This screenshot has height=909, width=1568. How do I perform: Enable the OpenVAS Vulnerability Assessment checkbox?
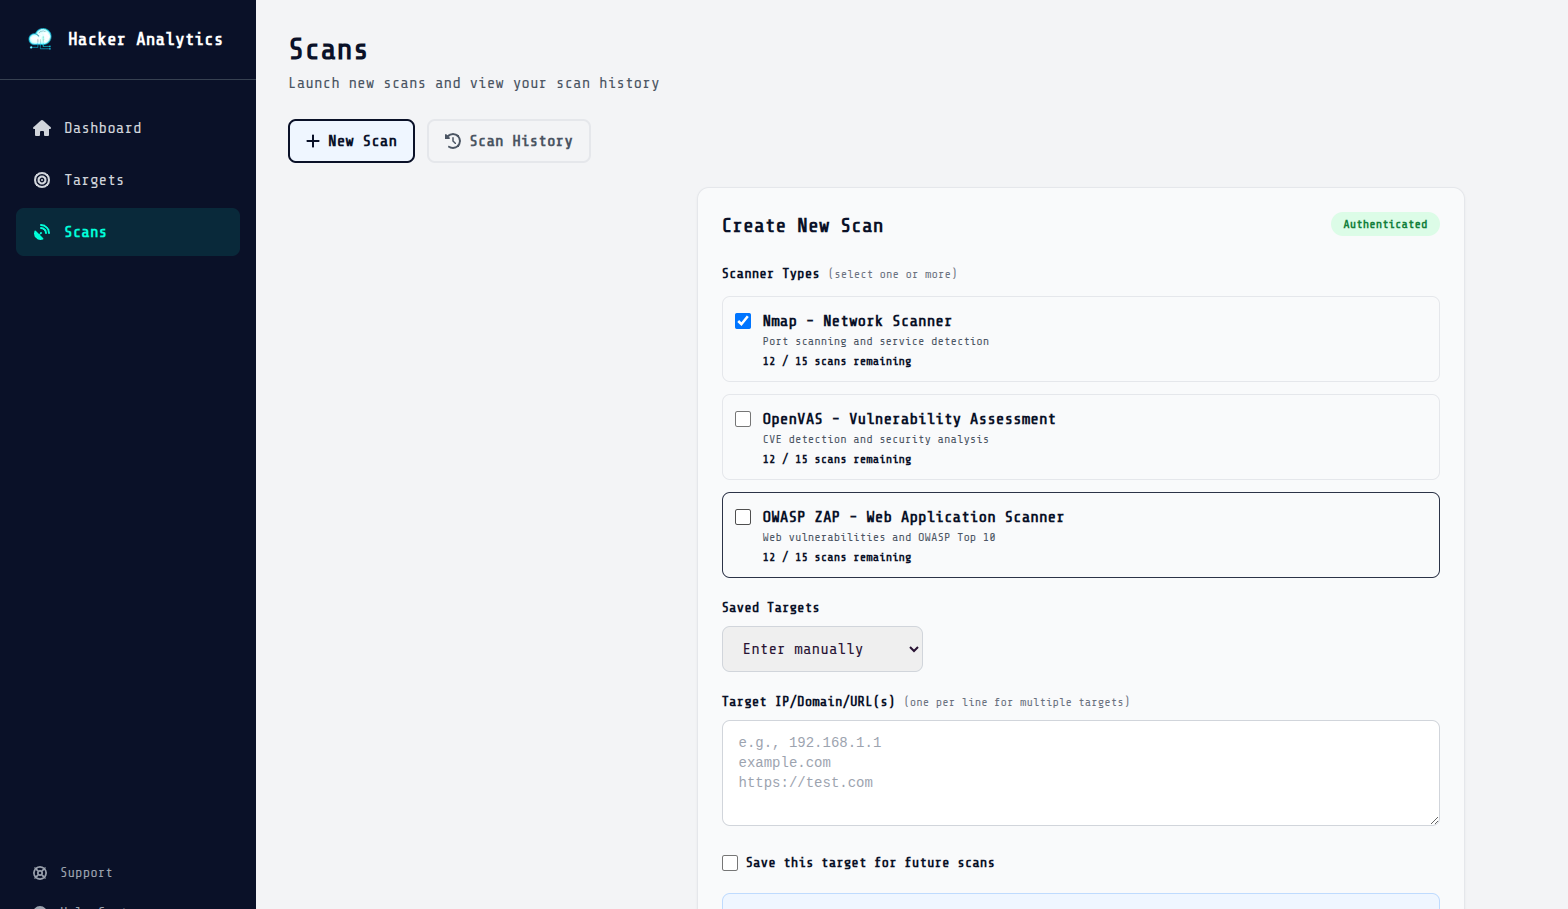[x=743, y=419]
